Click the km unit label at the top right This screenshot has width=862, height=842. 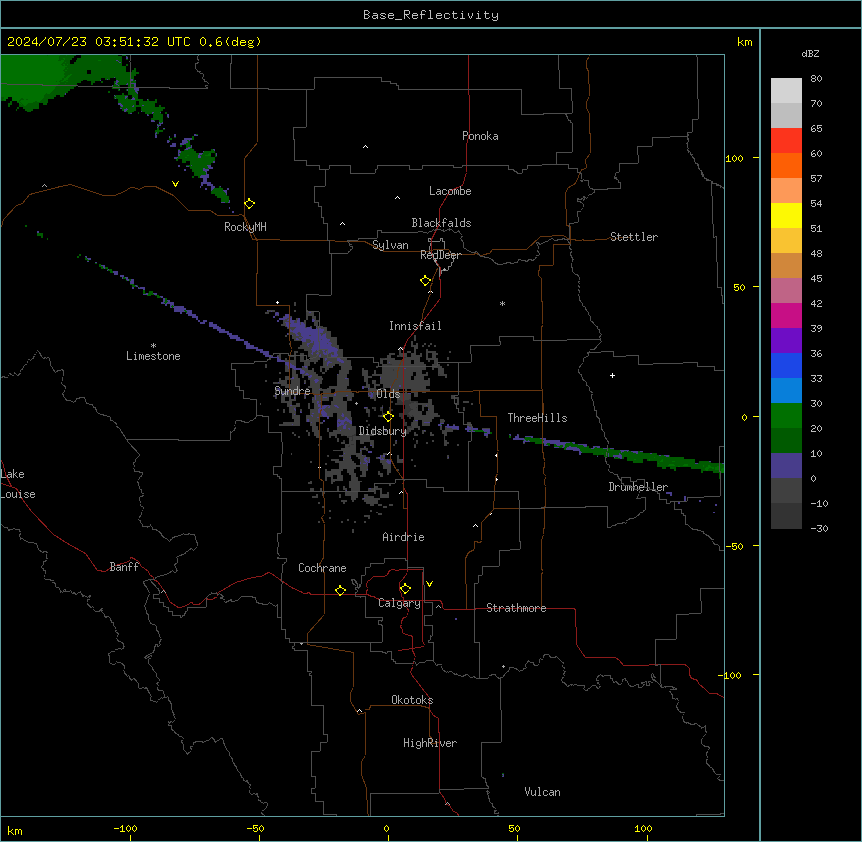click(745, 42)
